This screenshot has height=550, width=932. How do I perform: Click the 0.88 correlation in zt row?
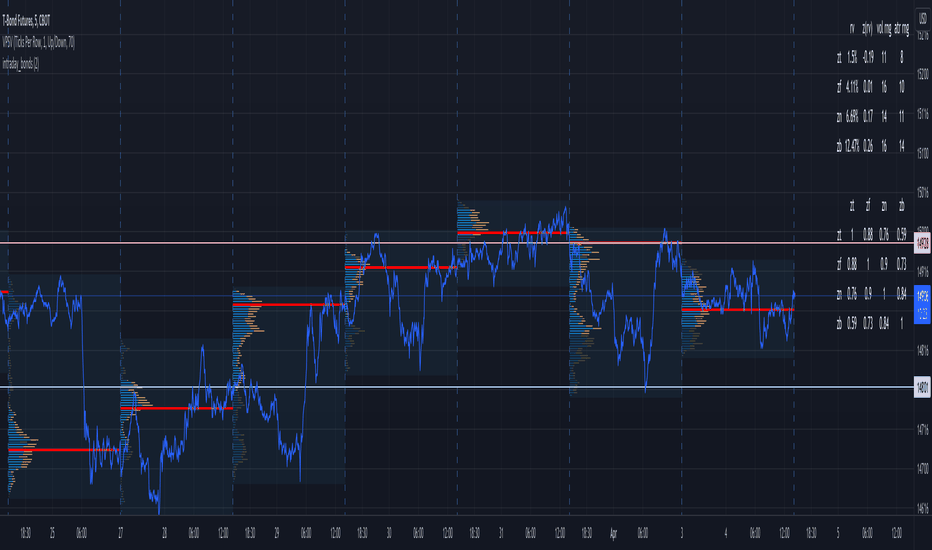tap(868, 235)
